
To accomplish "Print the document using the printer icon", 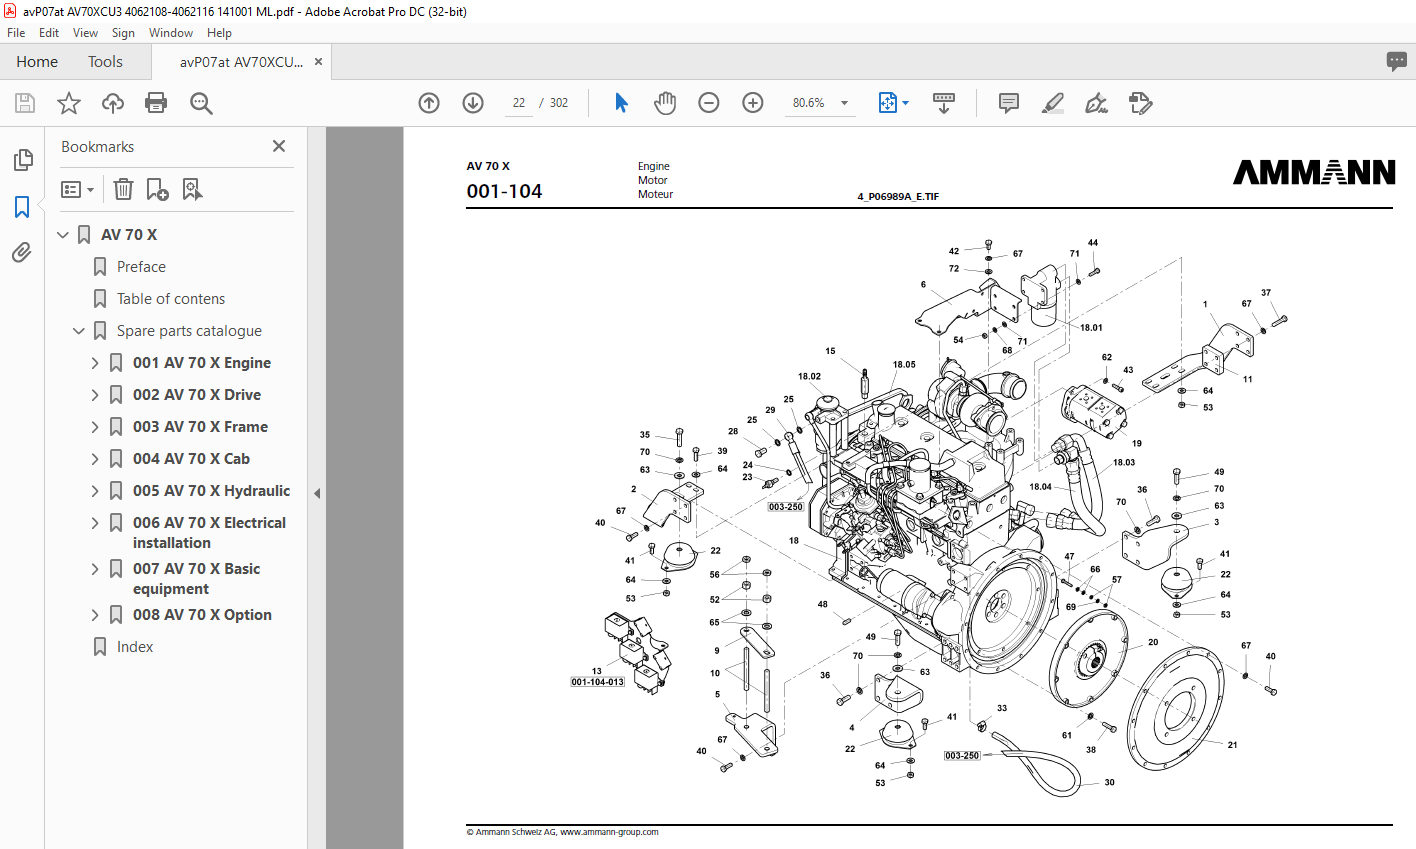I will click(x=156, y=103).
